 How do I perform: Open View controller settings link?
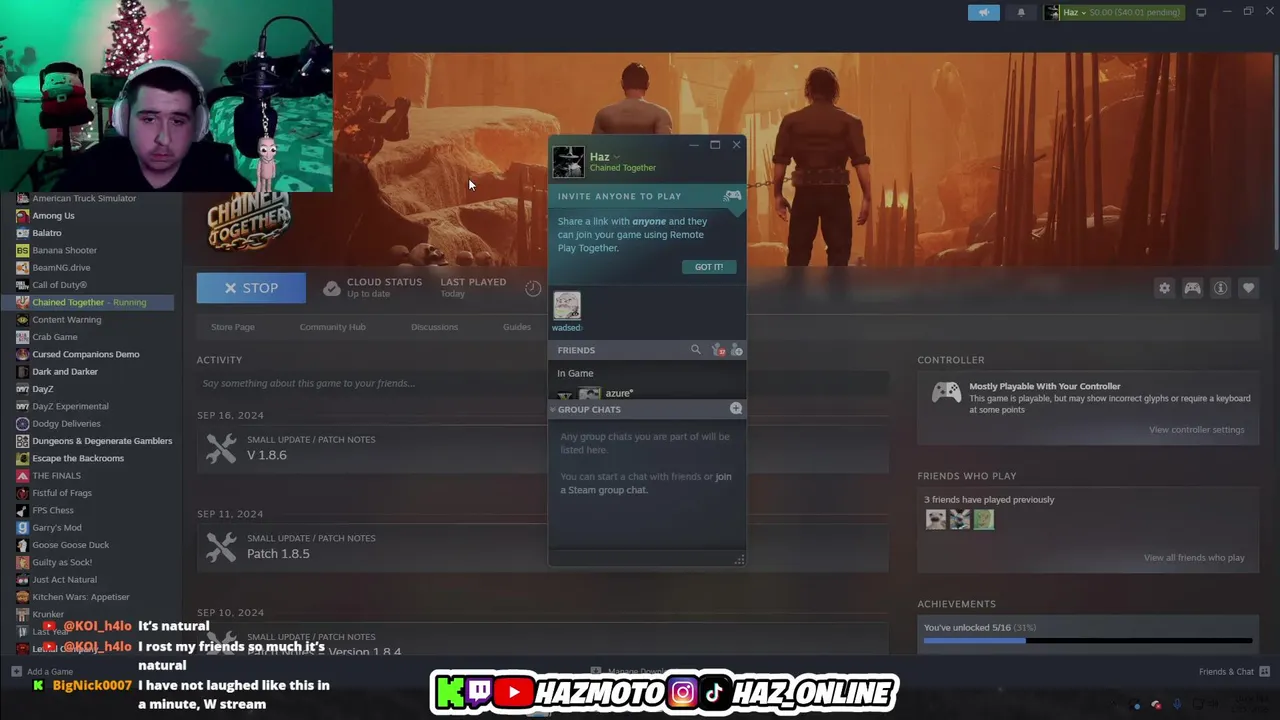(x=1196, y=430)
